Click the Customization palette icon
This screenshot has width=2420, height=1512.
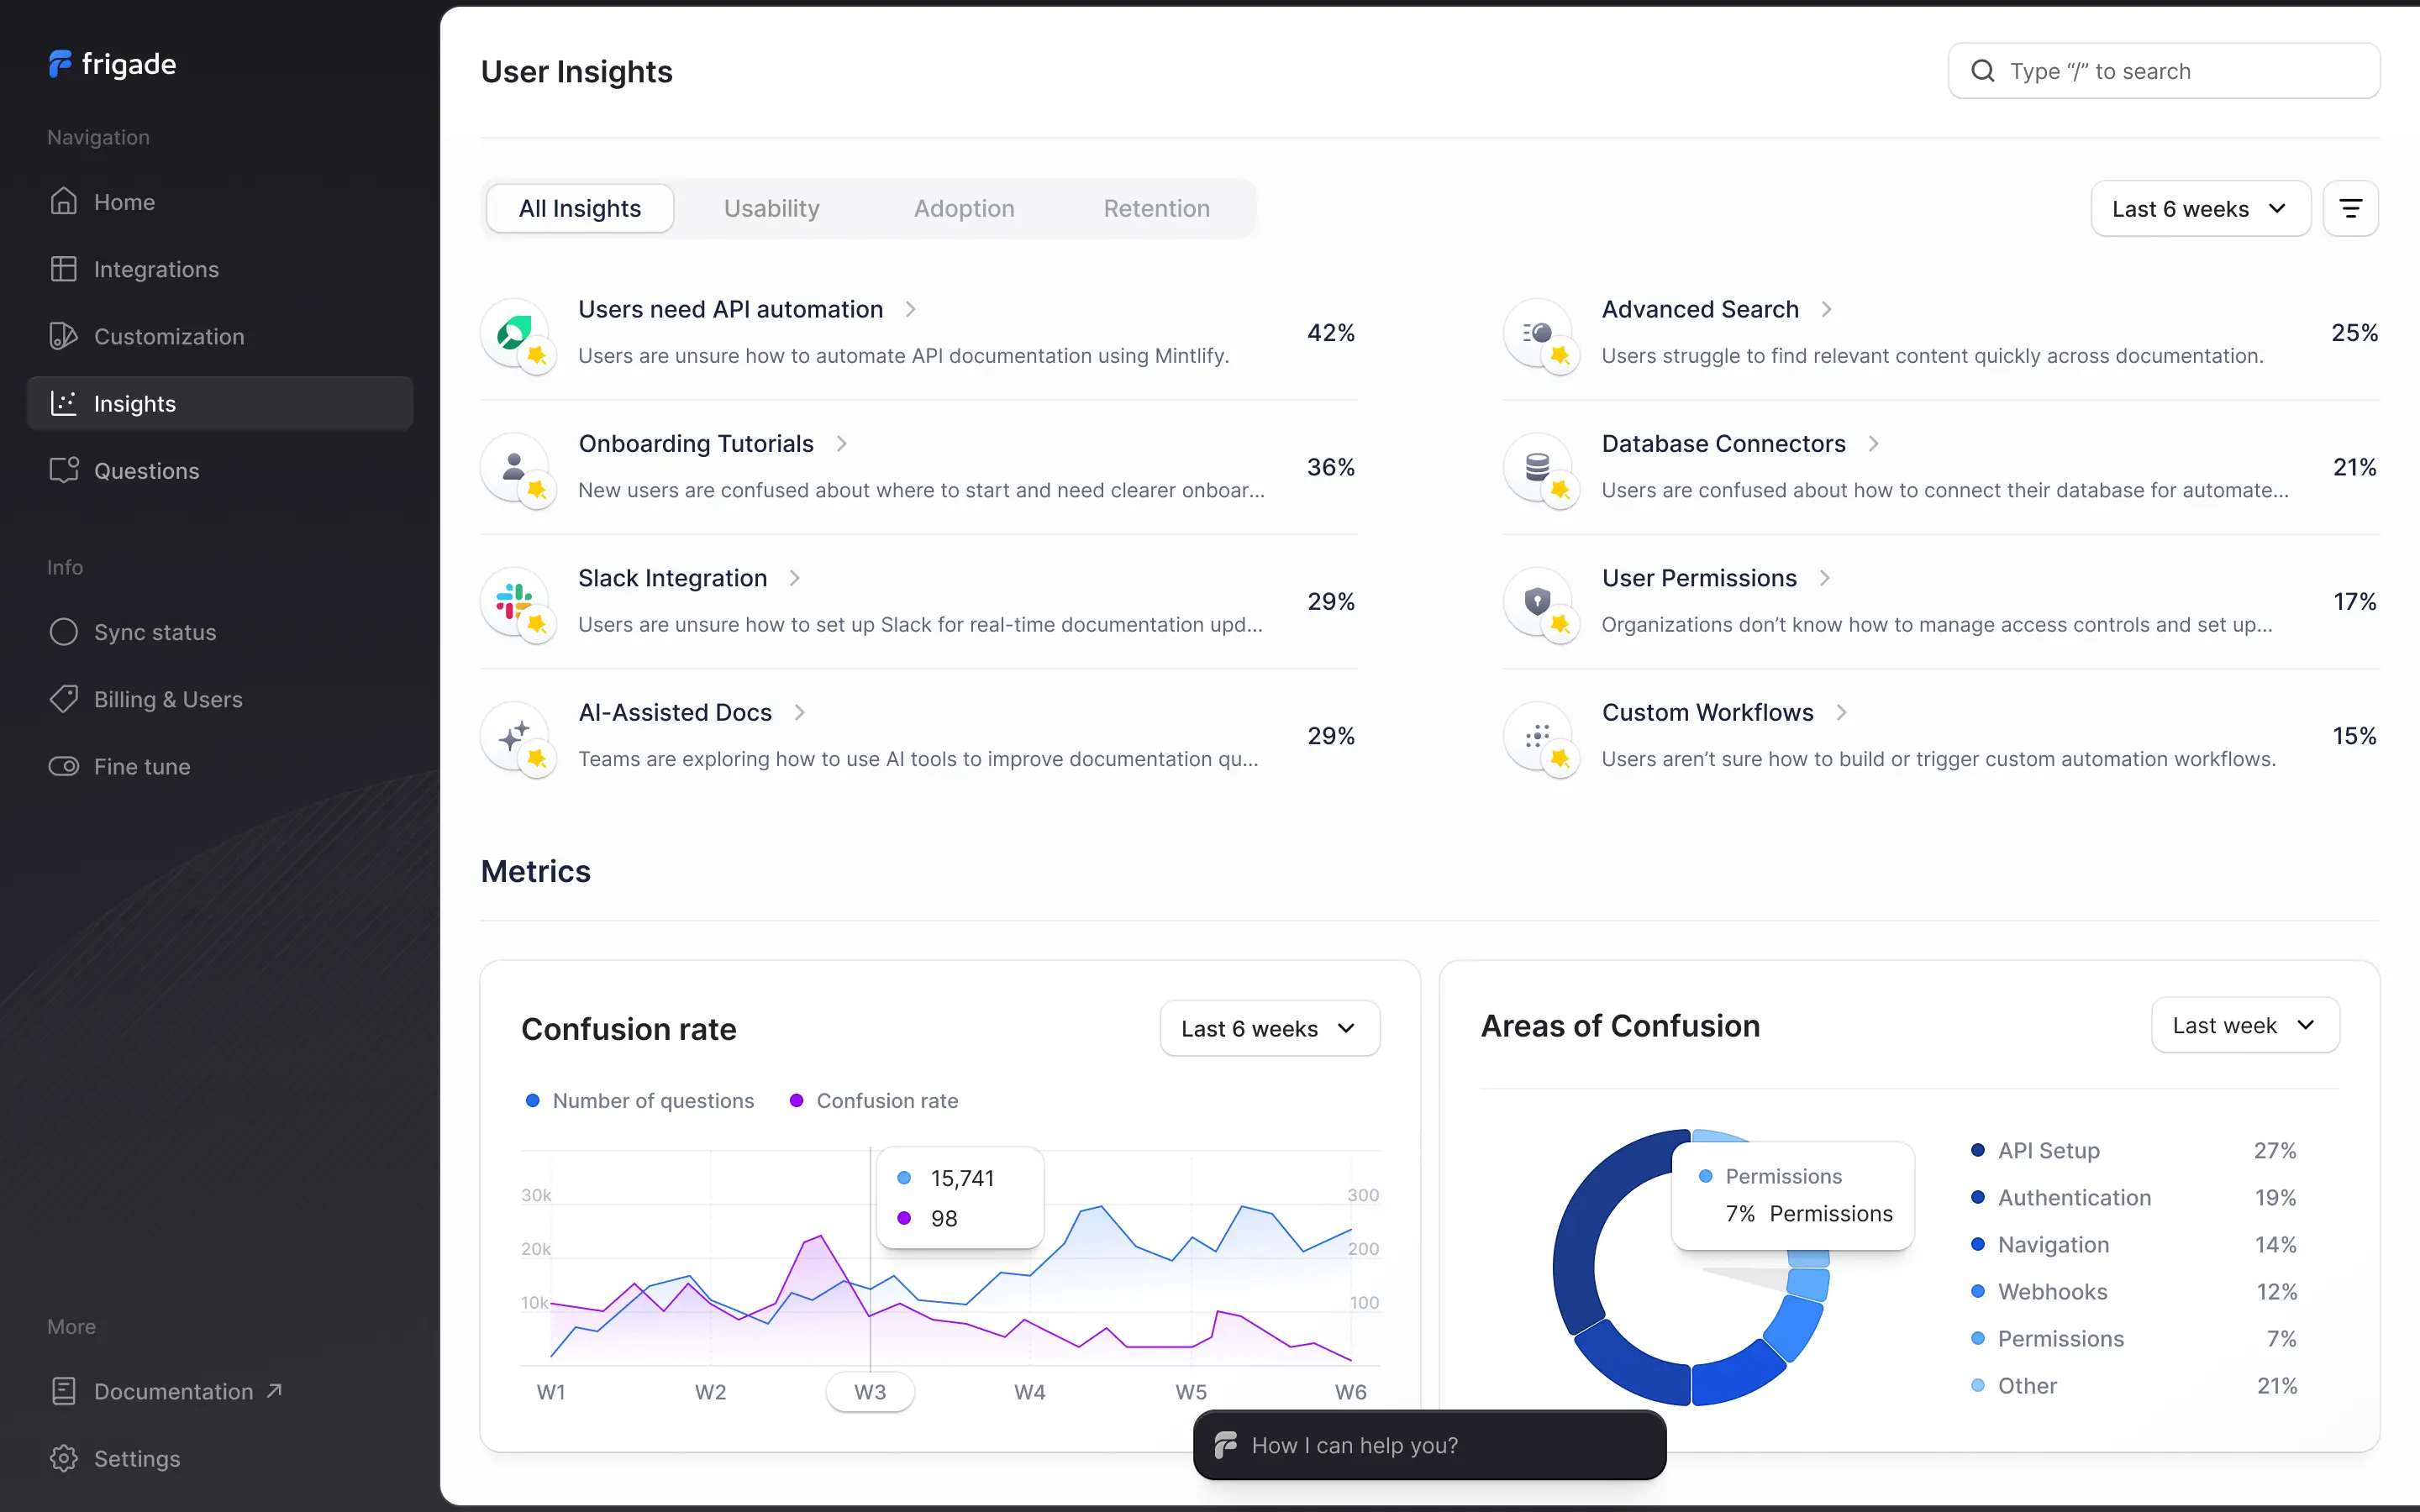pyautogui.click(x=63, y=336)
